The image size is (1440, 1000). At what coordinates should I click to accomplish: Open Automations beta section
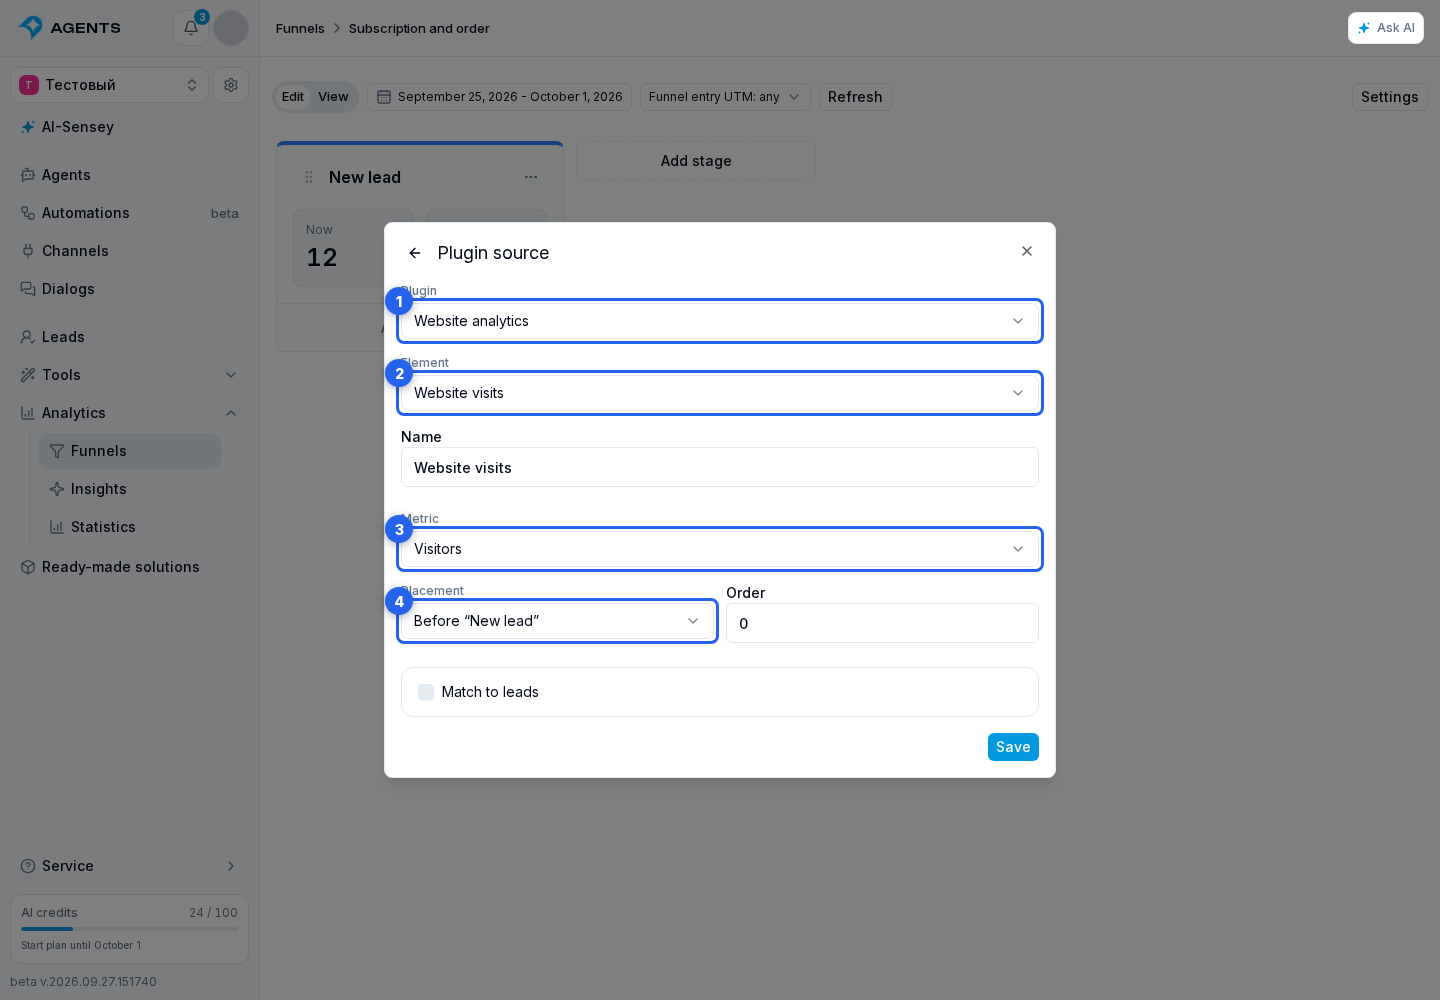130,213
